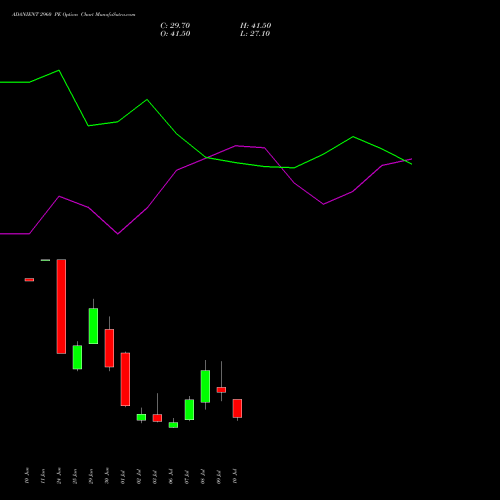Click the high value H: 41.50
Image resolution: width=500 pixels, height=500 pixels.
(255, 26)
